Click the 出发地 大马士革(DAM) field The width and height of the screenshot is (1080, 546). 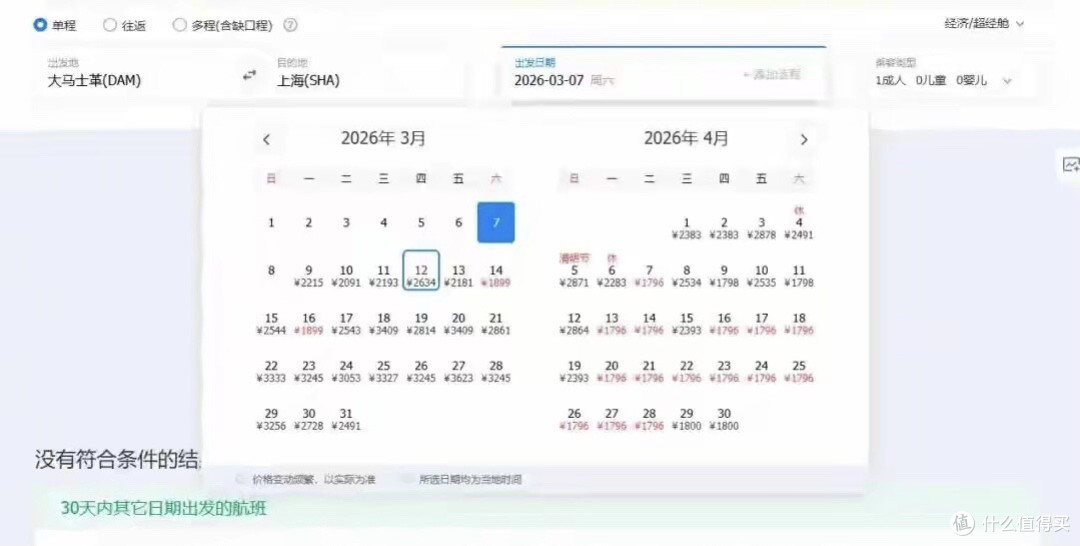[x=138, y=74]
